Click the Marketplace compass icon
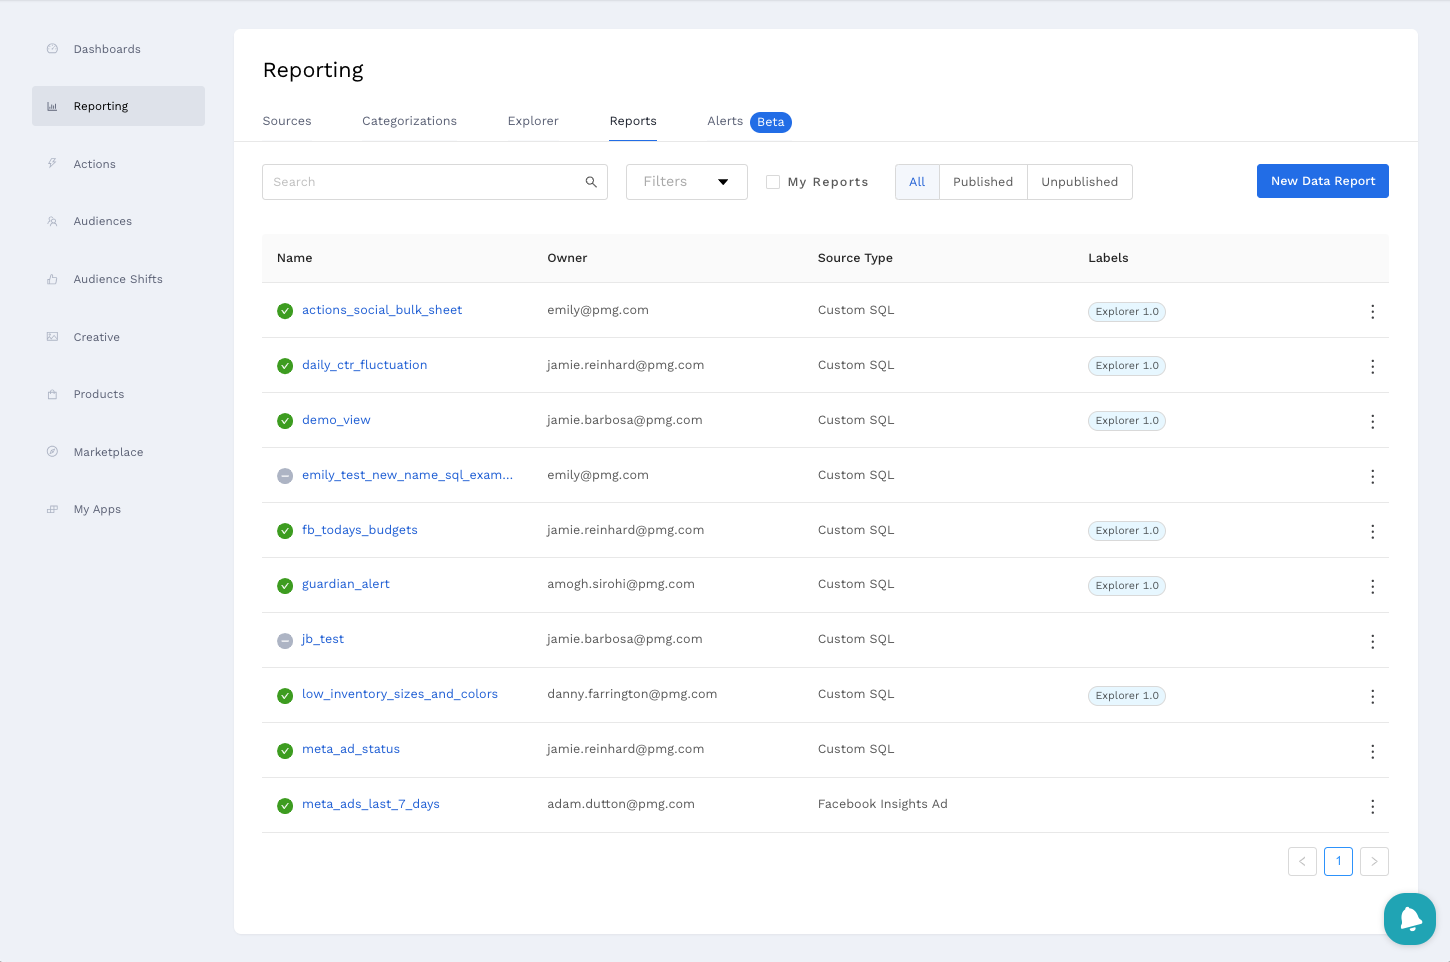1450x962 pixels. 52,452
